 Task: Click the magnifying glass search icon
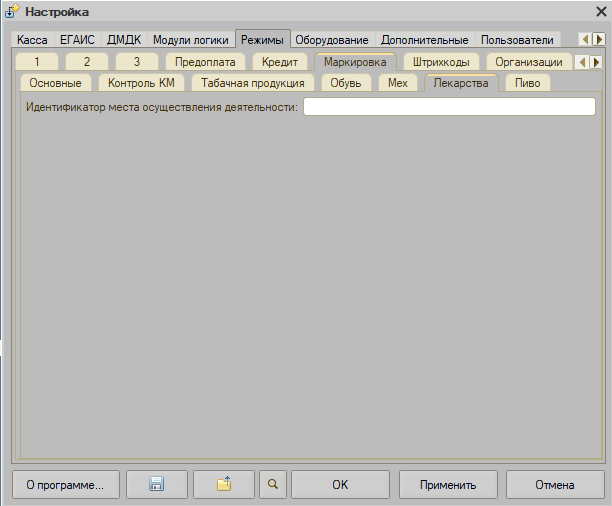272,484
